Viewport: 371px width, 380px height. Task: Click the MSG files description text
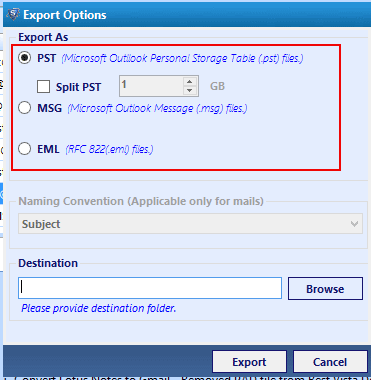(x=157, y=108)
